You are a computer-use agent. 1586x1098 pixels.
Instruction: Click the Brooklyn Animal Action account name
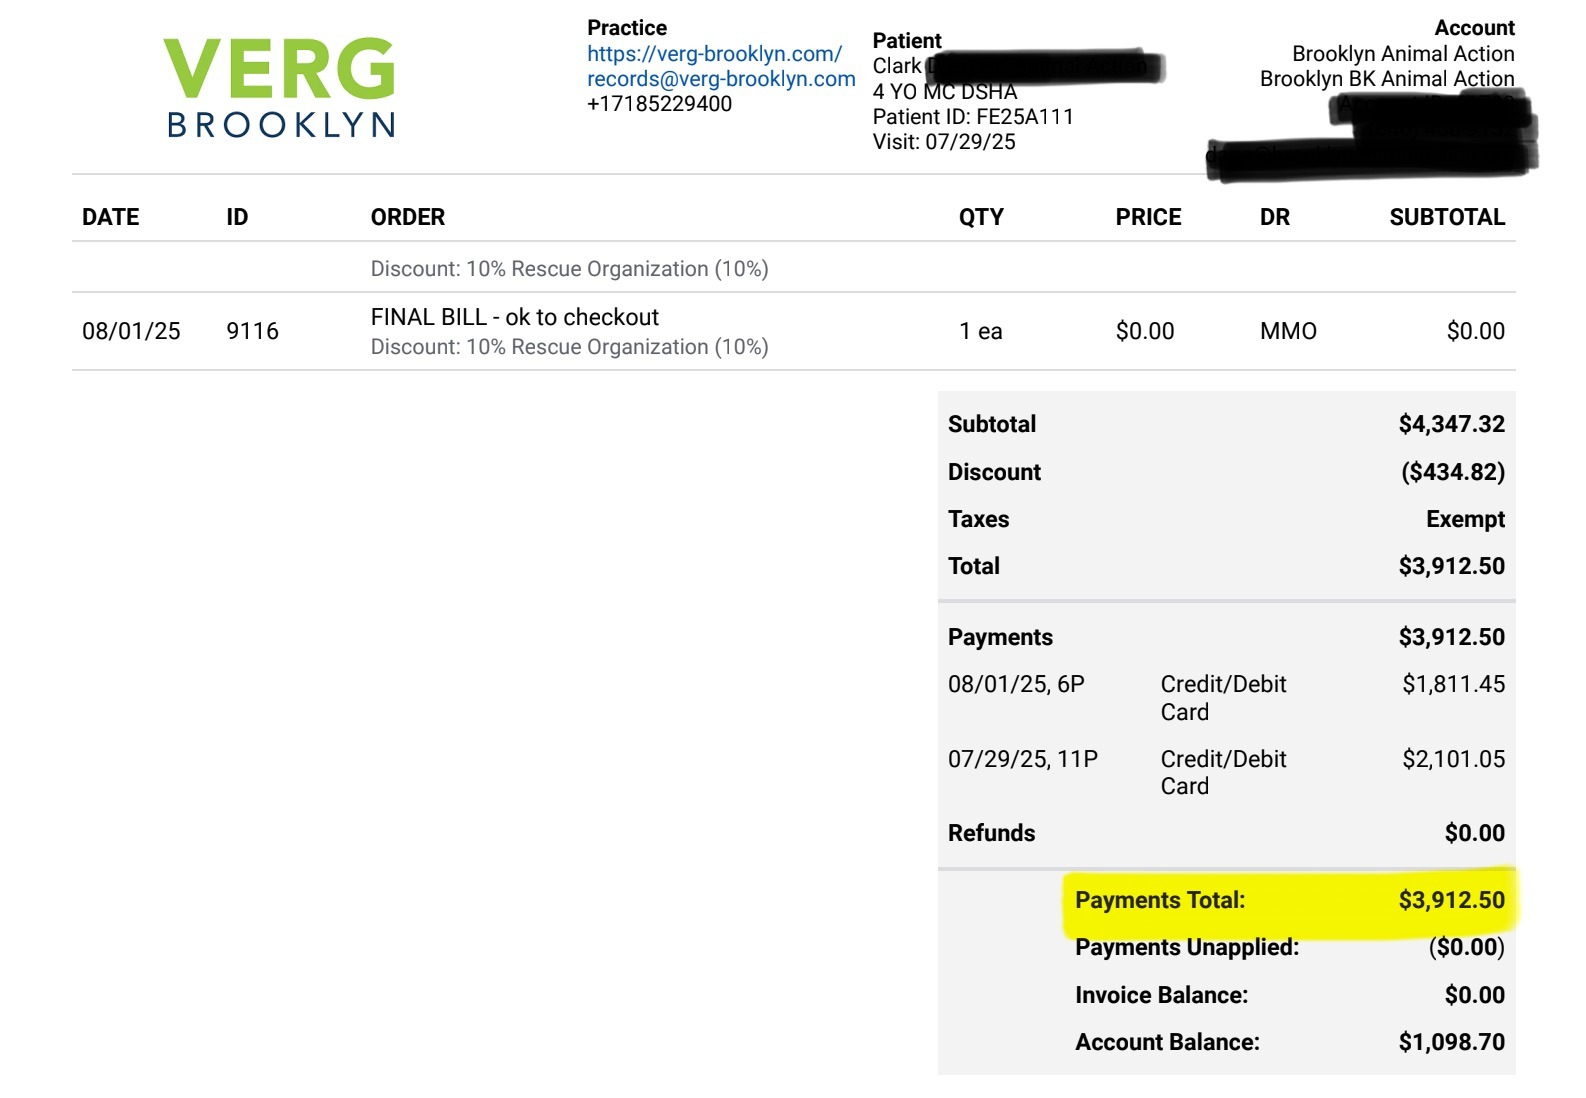coord(1403,54)
